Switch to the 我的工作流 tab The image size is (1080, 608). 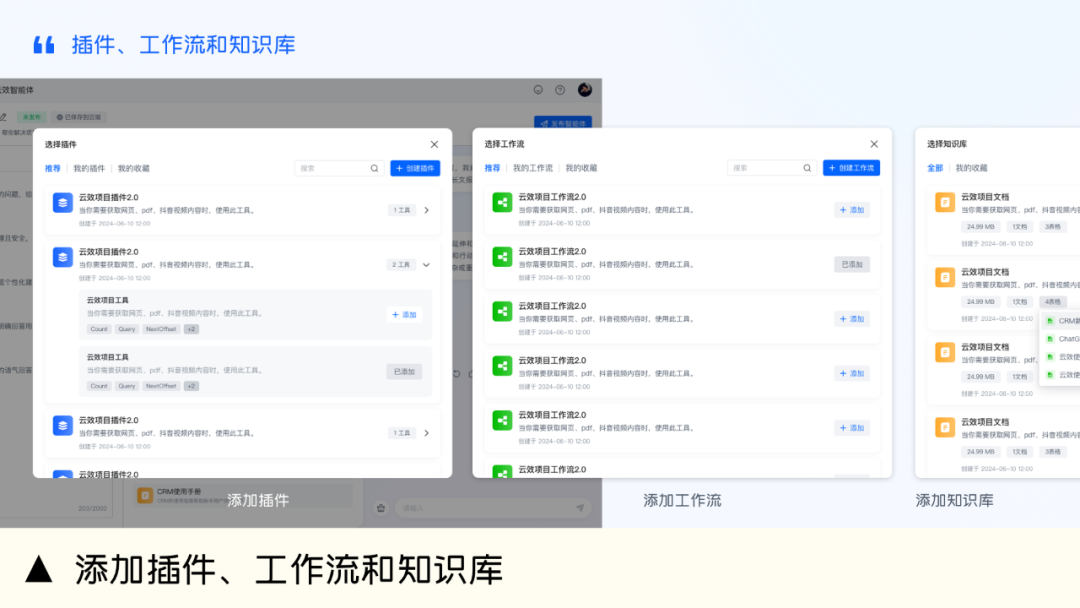click(533, 168)
